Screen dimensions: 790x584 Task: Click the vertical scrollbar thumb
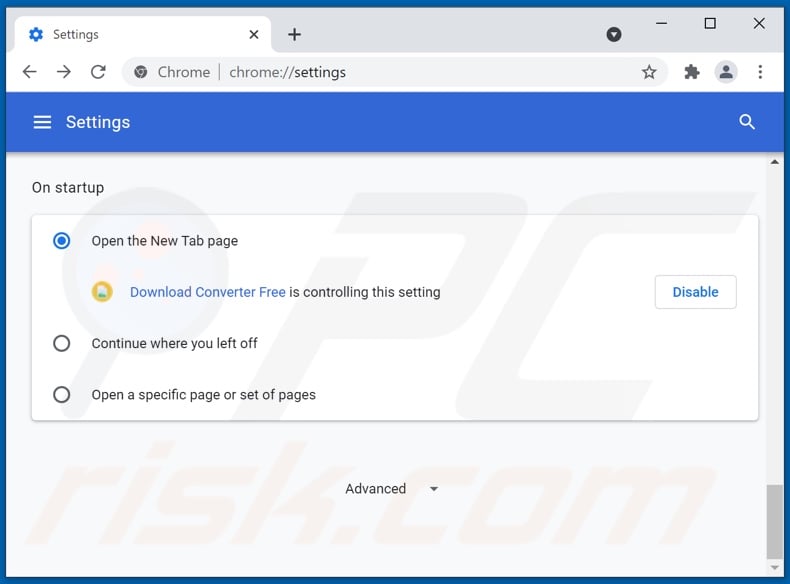pyautogui.click(x=774, y=522)
